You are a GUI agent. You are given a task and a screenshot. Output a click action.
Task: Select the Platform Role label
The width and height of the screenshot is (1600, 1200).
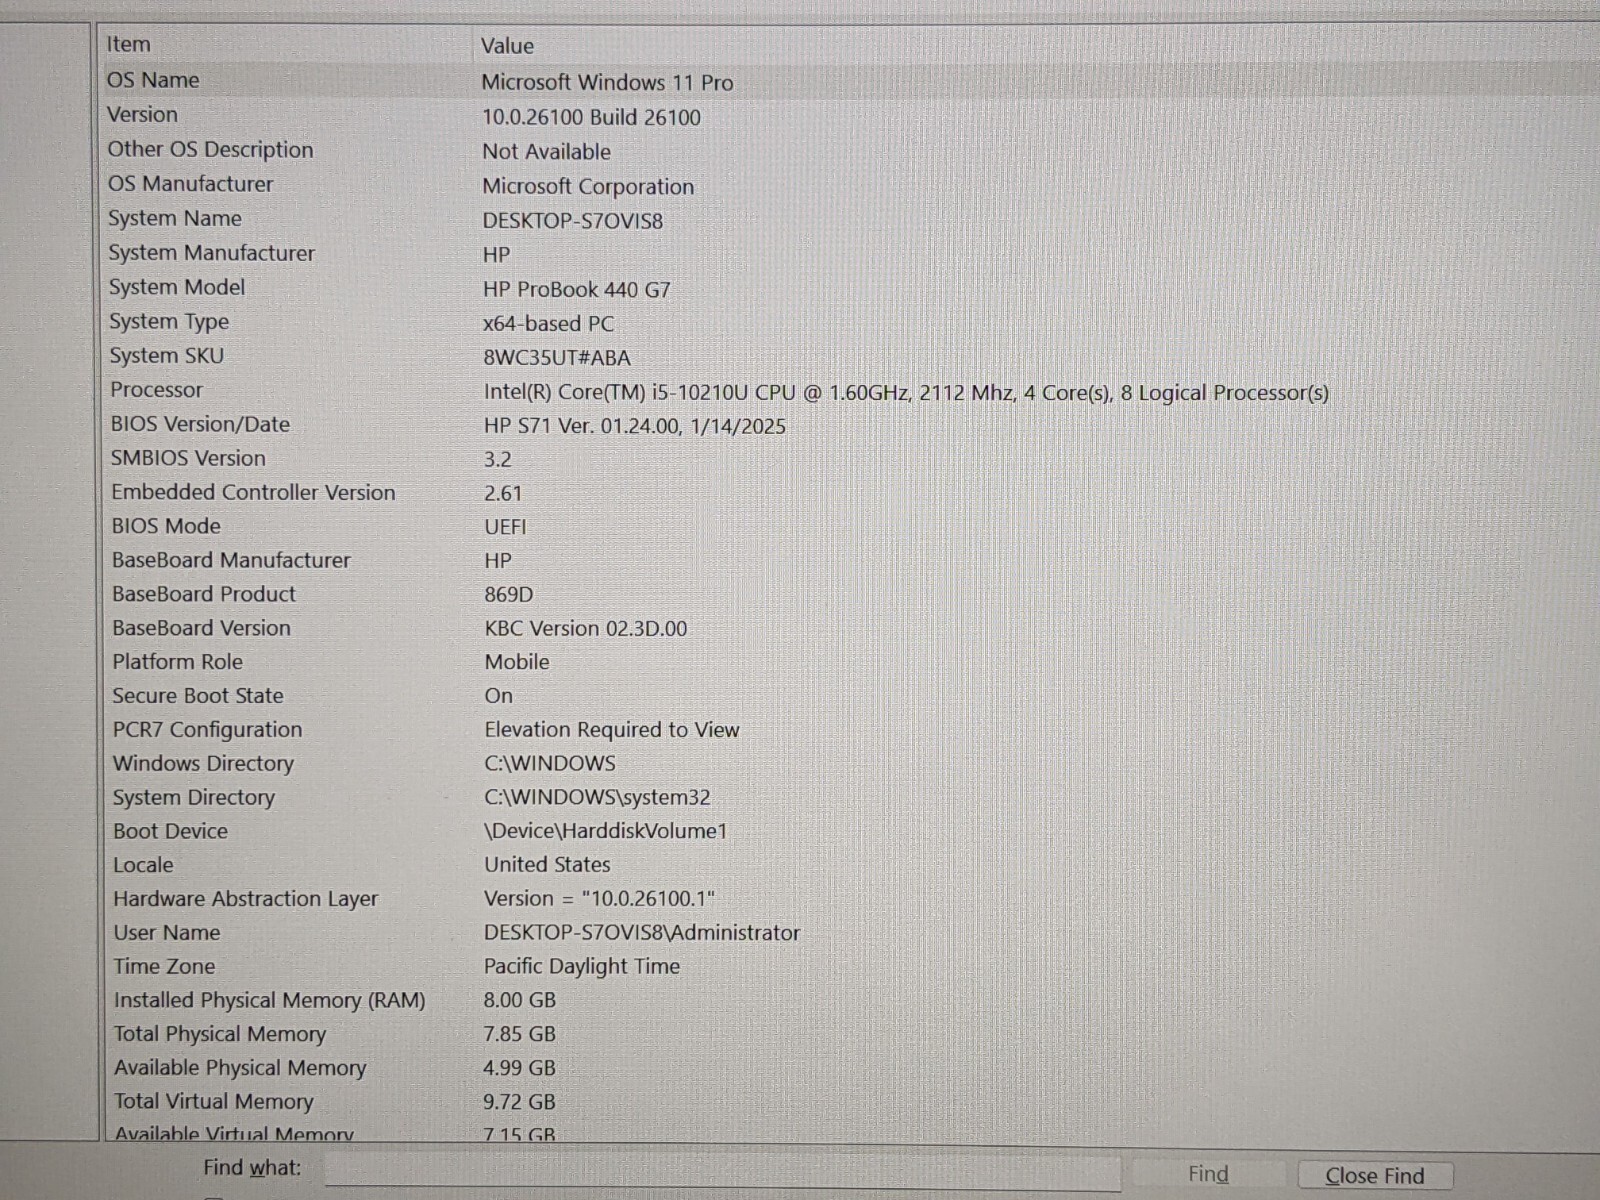click(x=177, y=662)
